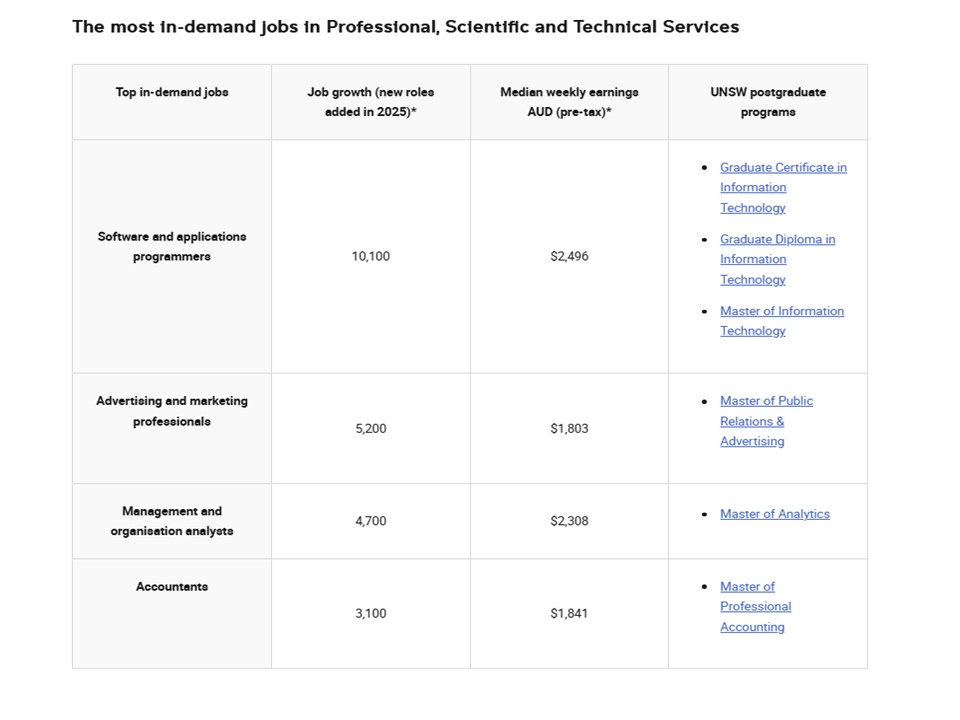Visit the Master of Analytics link
Screen dimensions: 960x720
click(774, 514)
